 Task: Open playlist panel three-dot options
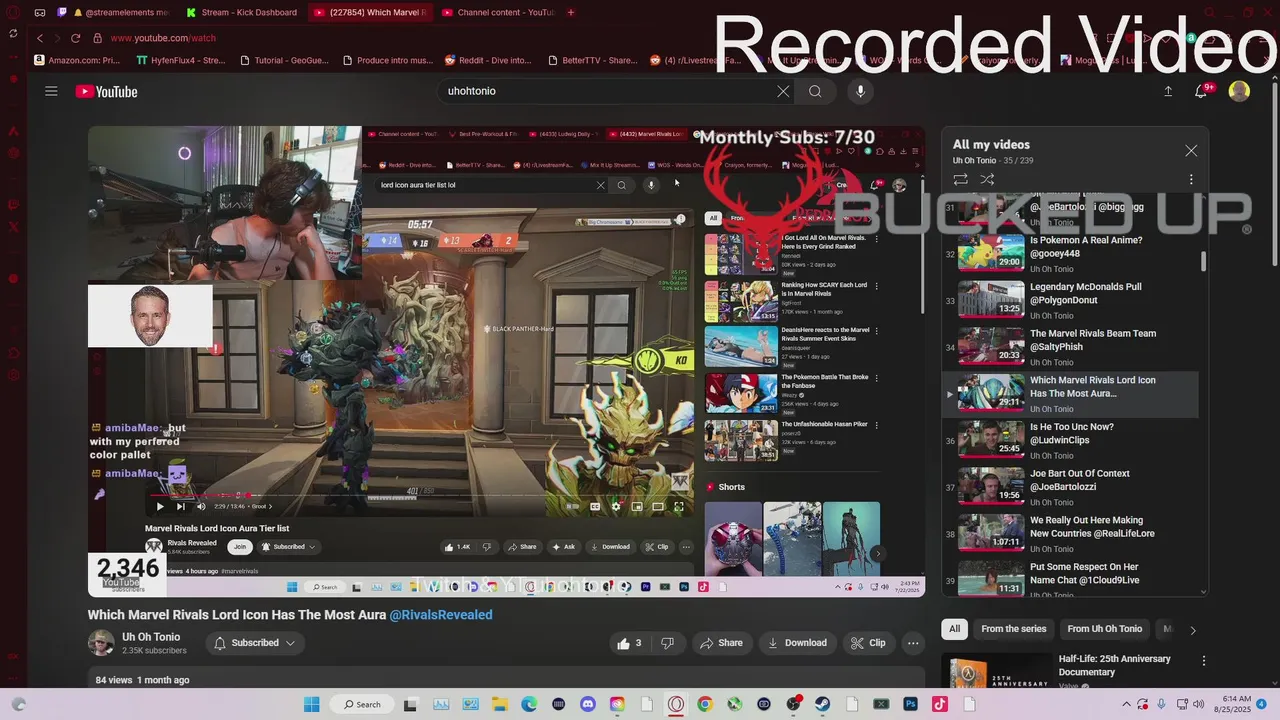click(x=1191, y=180)
